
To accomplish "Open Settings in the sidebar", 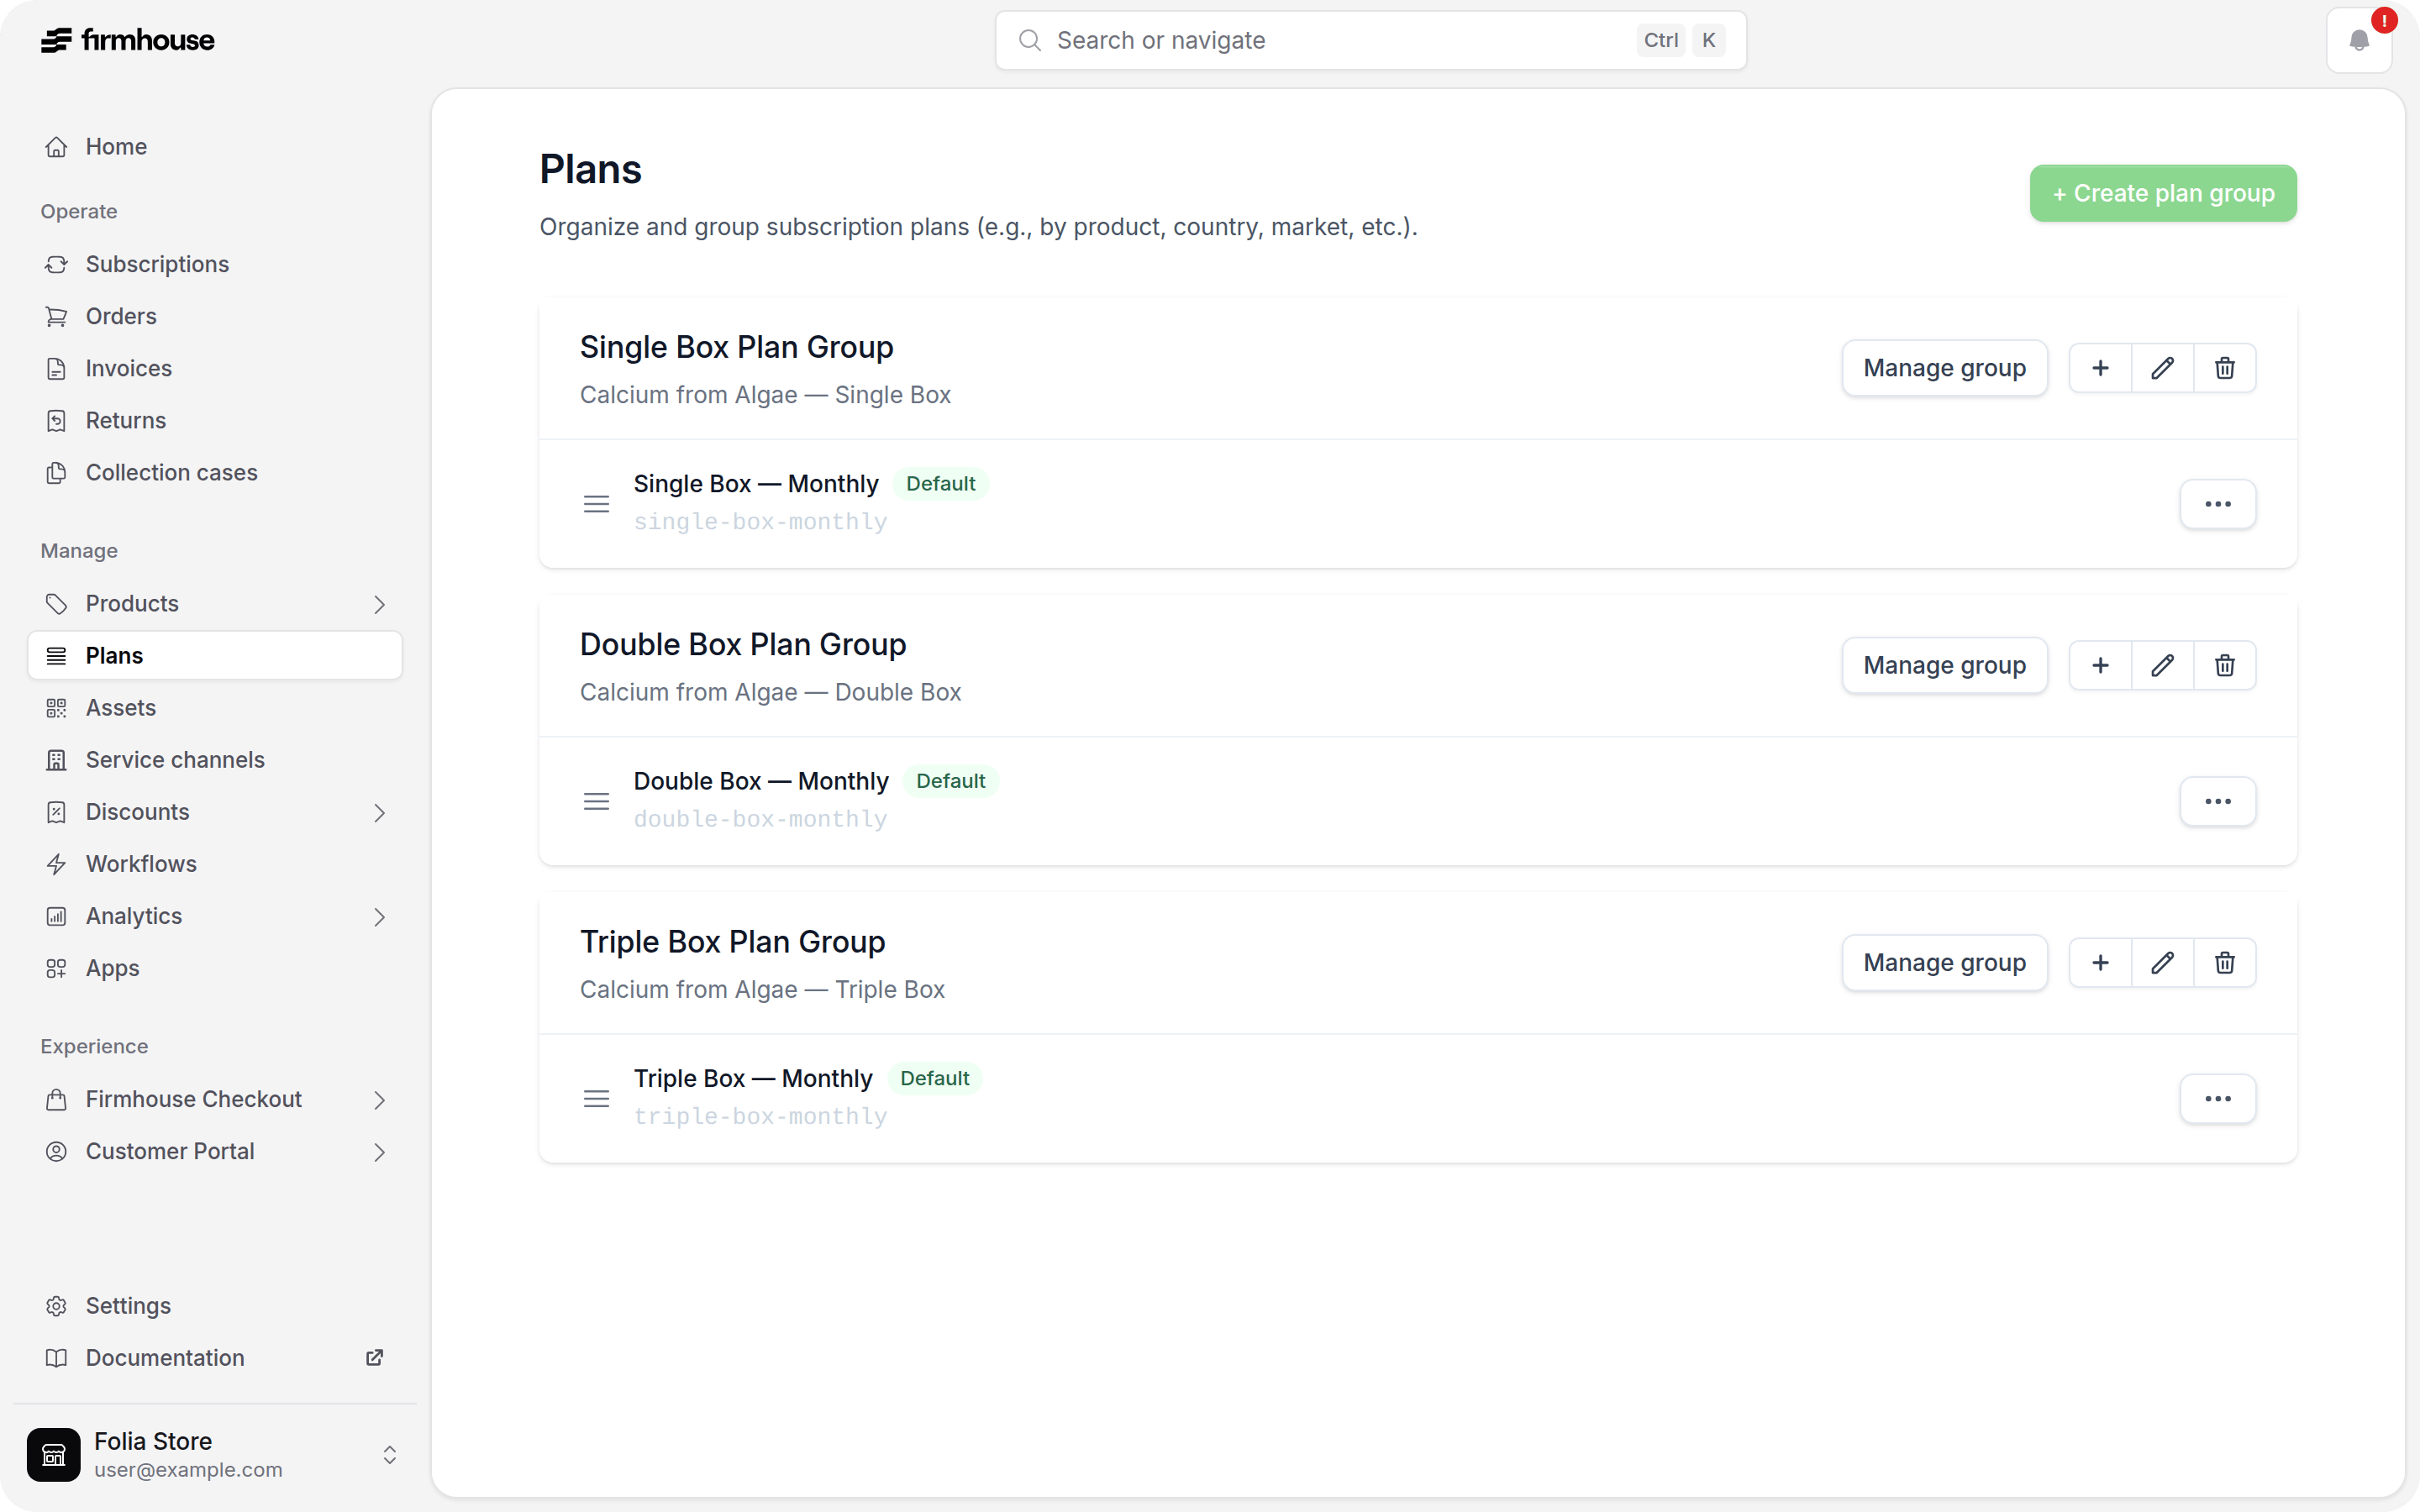I will pos(215,1305).
